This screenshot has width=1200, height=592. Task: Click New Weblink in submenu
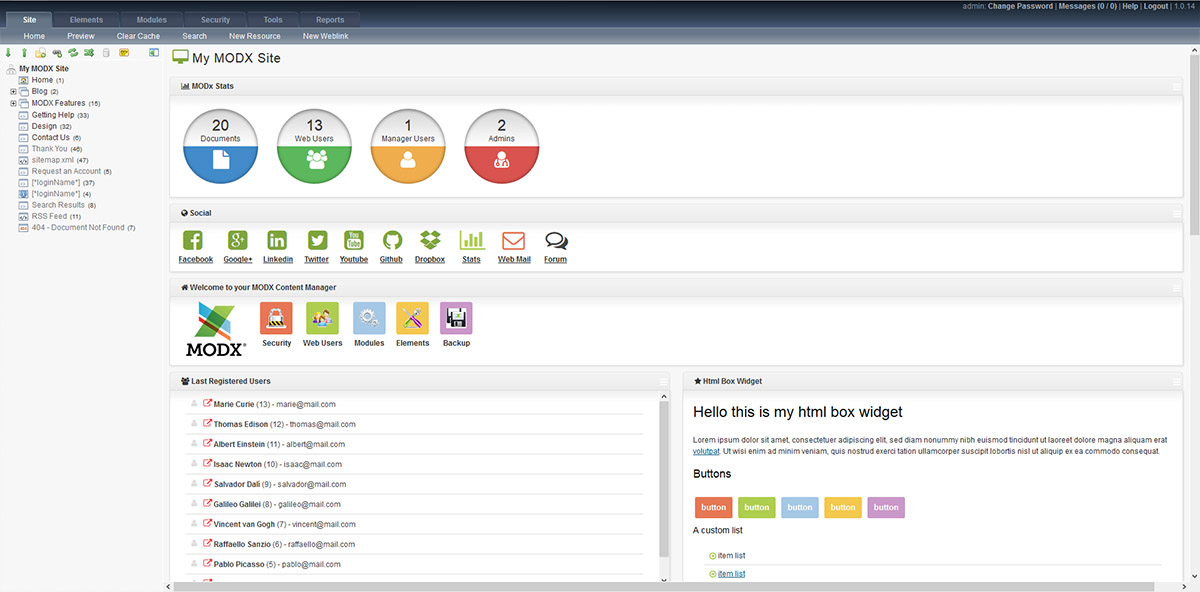tap(326, 36)
